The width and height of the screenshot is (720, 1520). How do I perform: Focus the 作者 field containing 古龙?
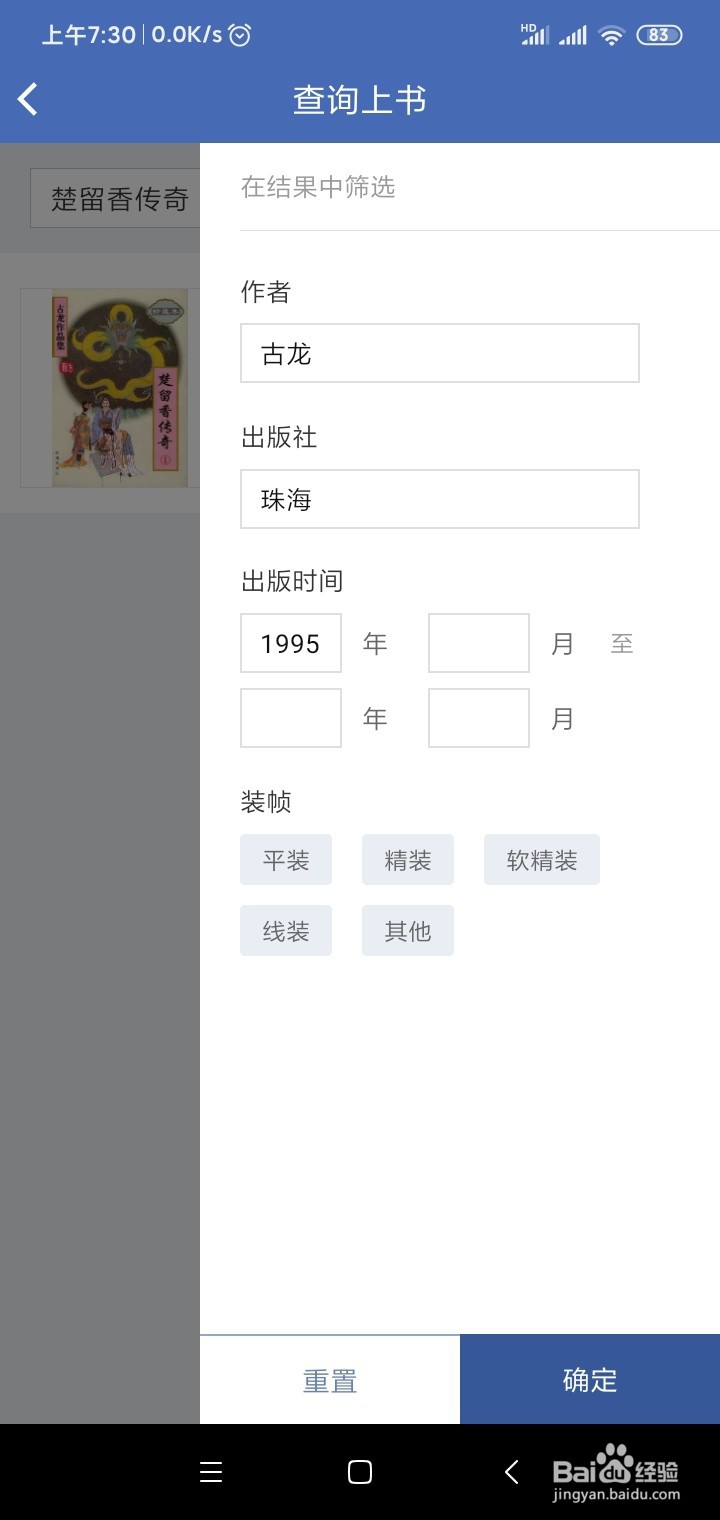click(440, 353)
